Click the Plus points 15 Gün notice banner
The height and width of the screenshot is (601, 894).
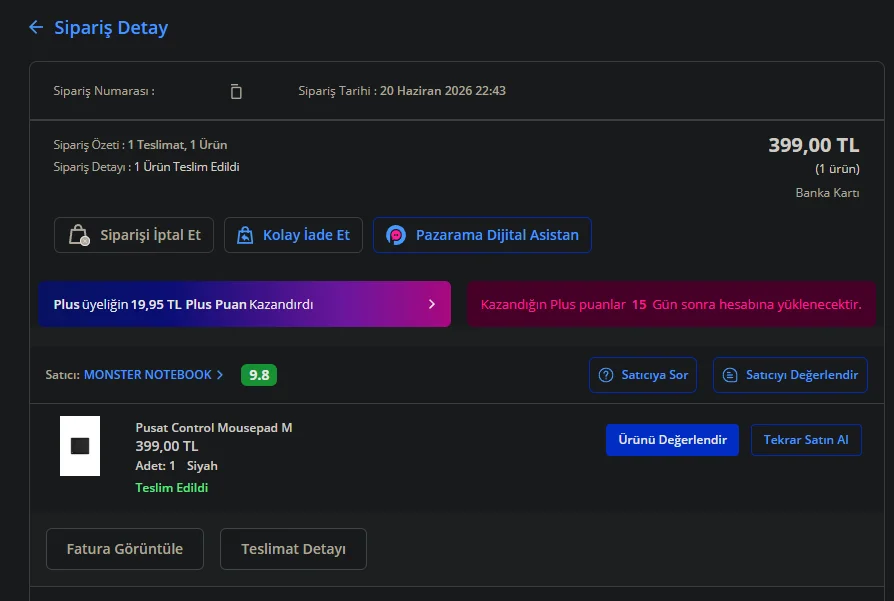[x=671, y=304]
